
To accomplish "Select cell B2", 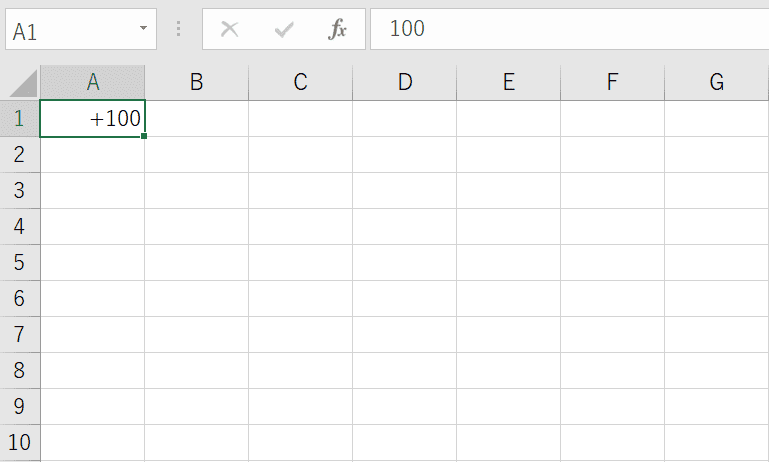I will click(x=197, y=154).
